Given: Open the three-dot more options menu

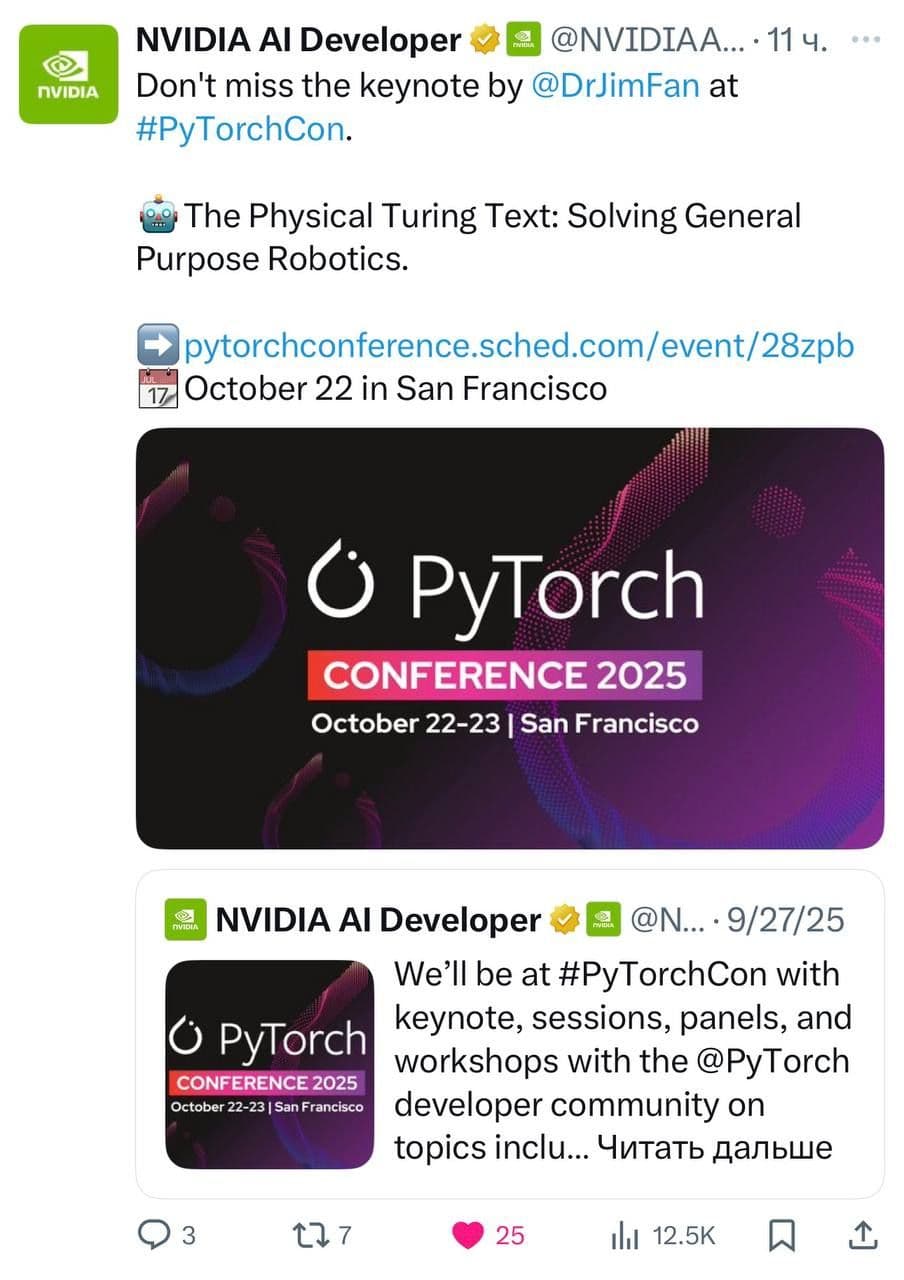Looking at the screenshot, I should 863,40.
